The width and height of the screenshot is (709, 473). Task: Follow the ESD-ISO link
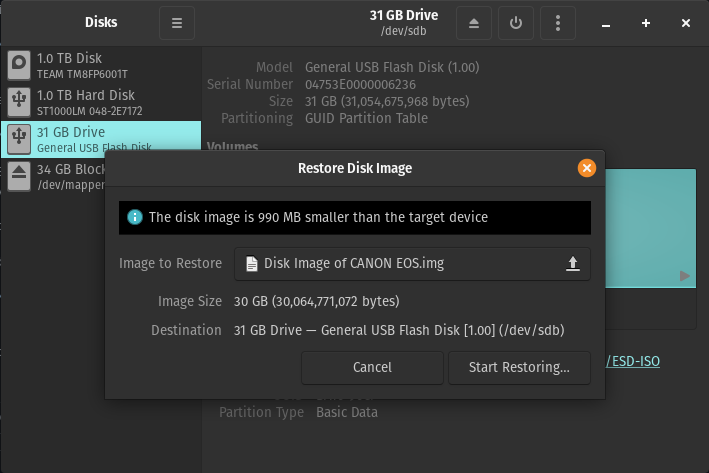(x=634, y=361)
